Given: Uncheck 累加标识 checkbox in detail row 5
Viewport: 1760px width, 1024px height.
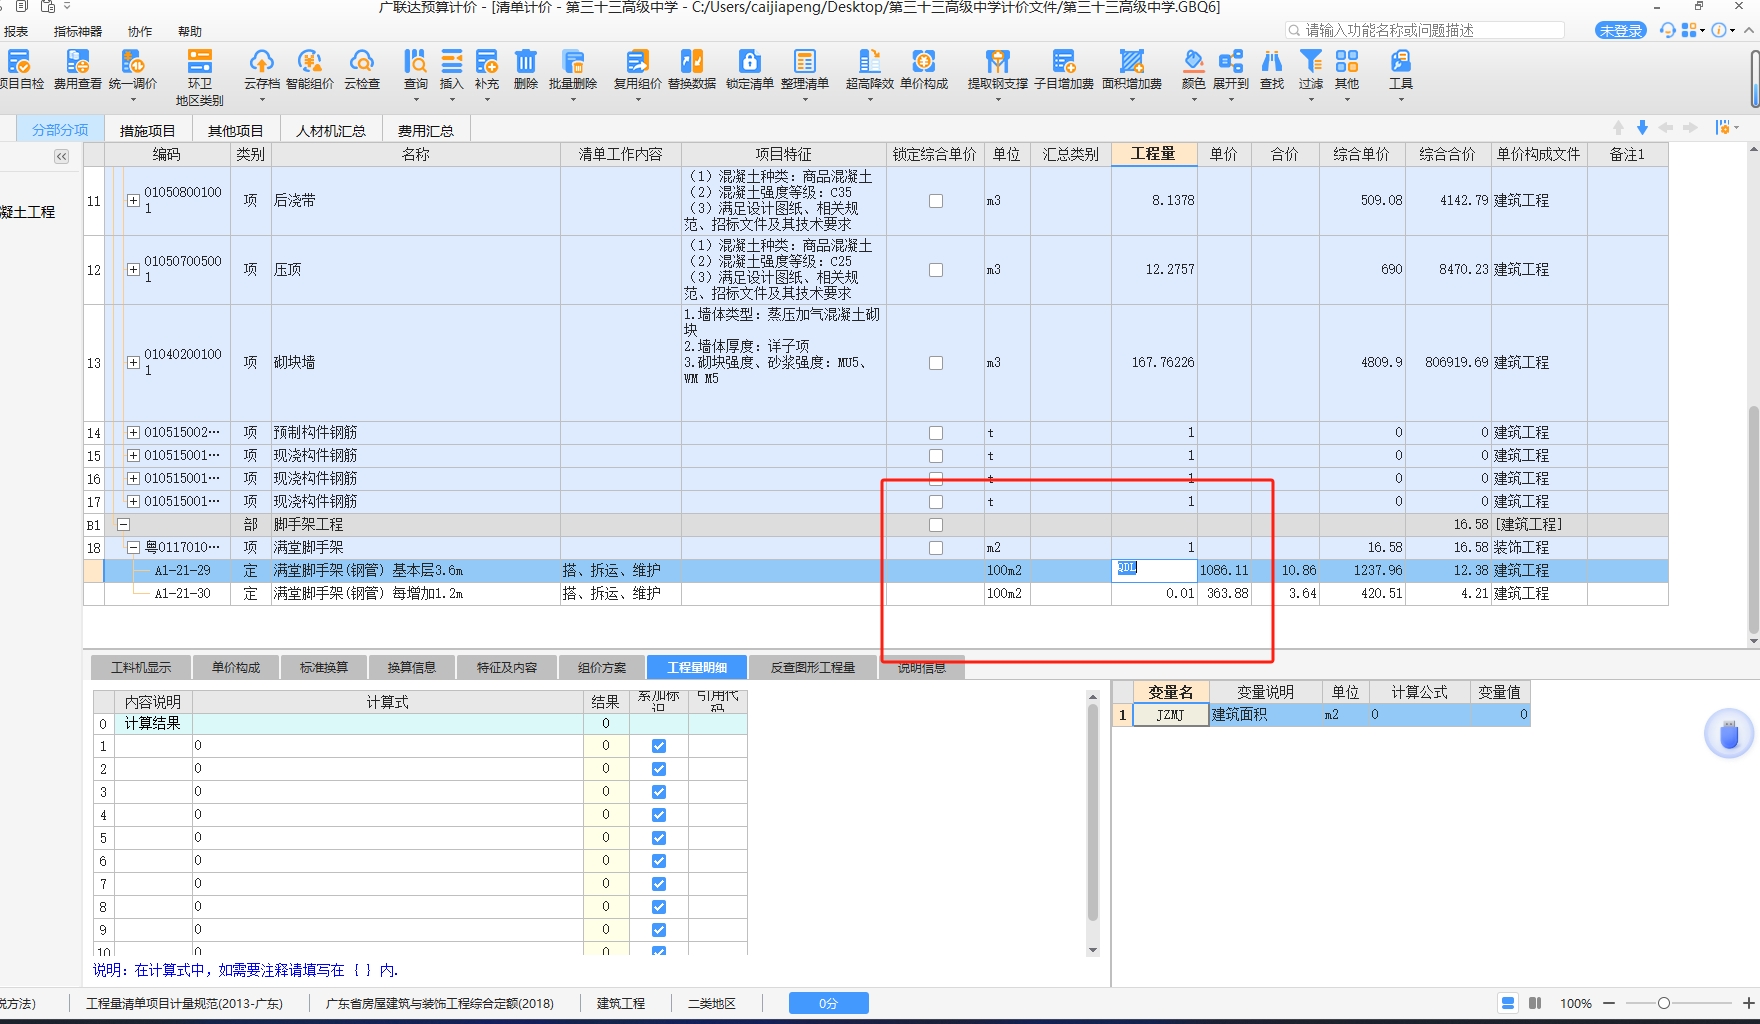Looking at the screenshot, I should coord(659,838).
